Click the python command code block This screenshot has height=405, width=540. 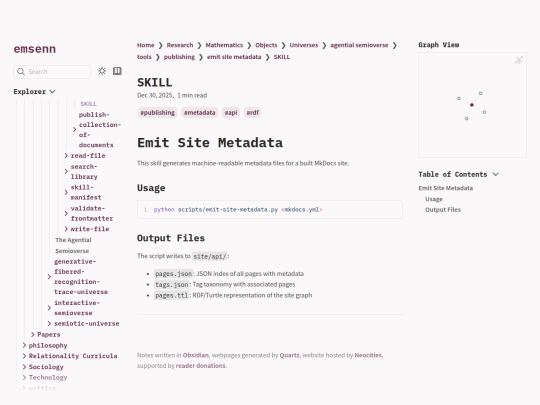[270, 209]
